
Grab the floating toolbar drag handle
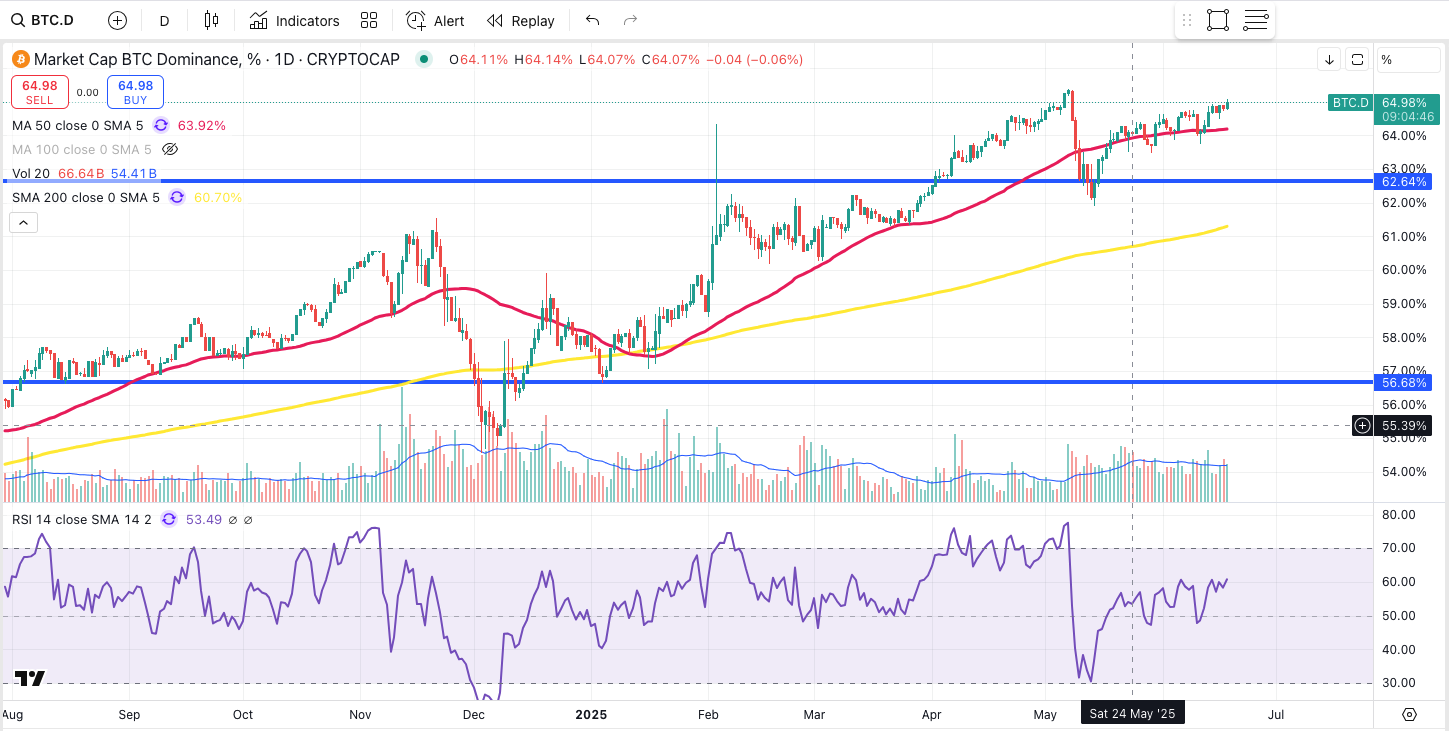point(1187,20)
